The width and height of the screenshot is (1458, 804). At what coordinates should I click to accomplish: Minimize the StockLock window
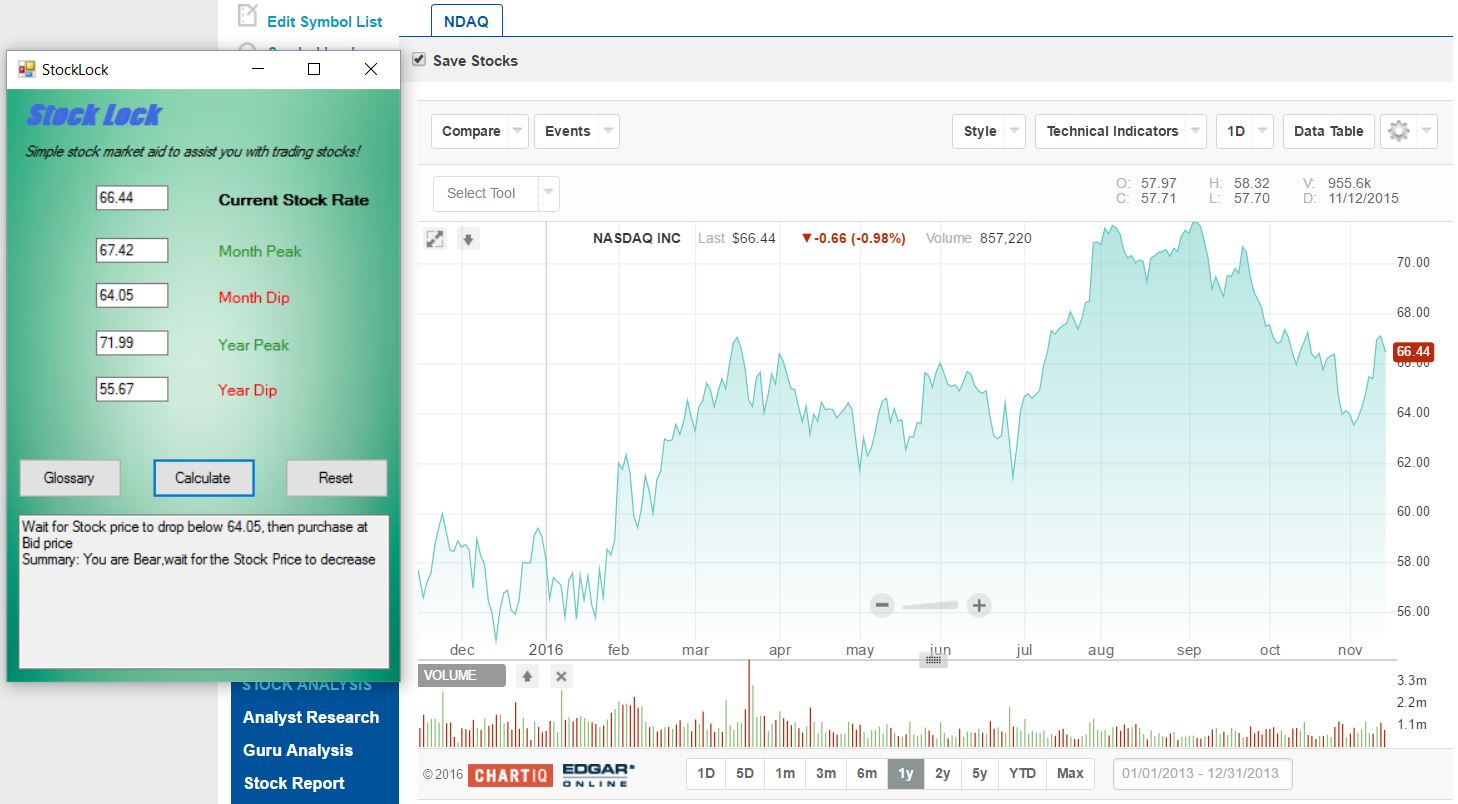tap(258, 69)
